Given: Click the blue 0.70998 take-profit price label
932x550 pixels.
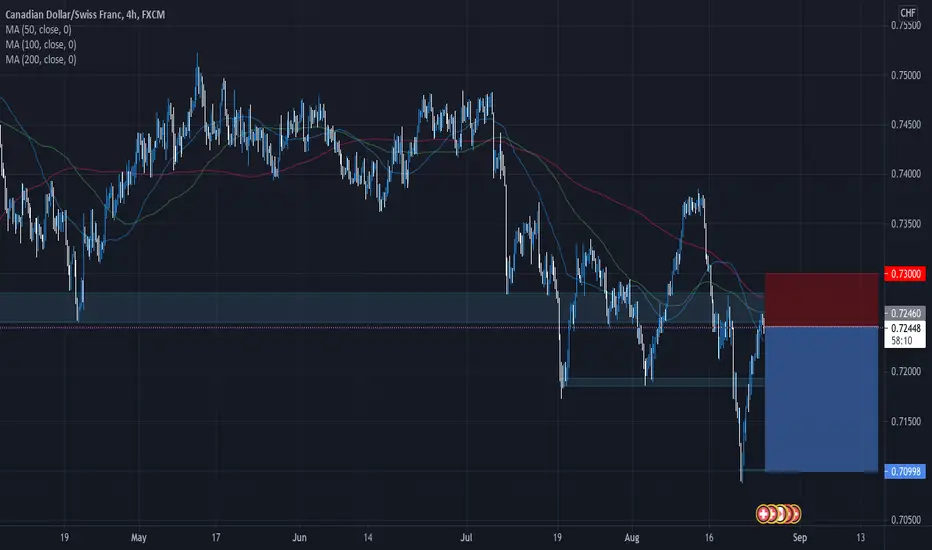Looking at the screenshot, I should (905, 472).
